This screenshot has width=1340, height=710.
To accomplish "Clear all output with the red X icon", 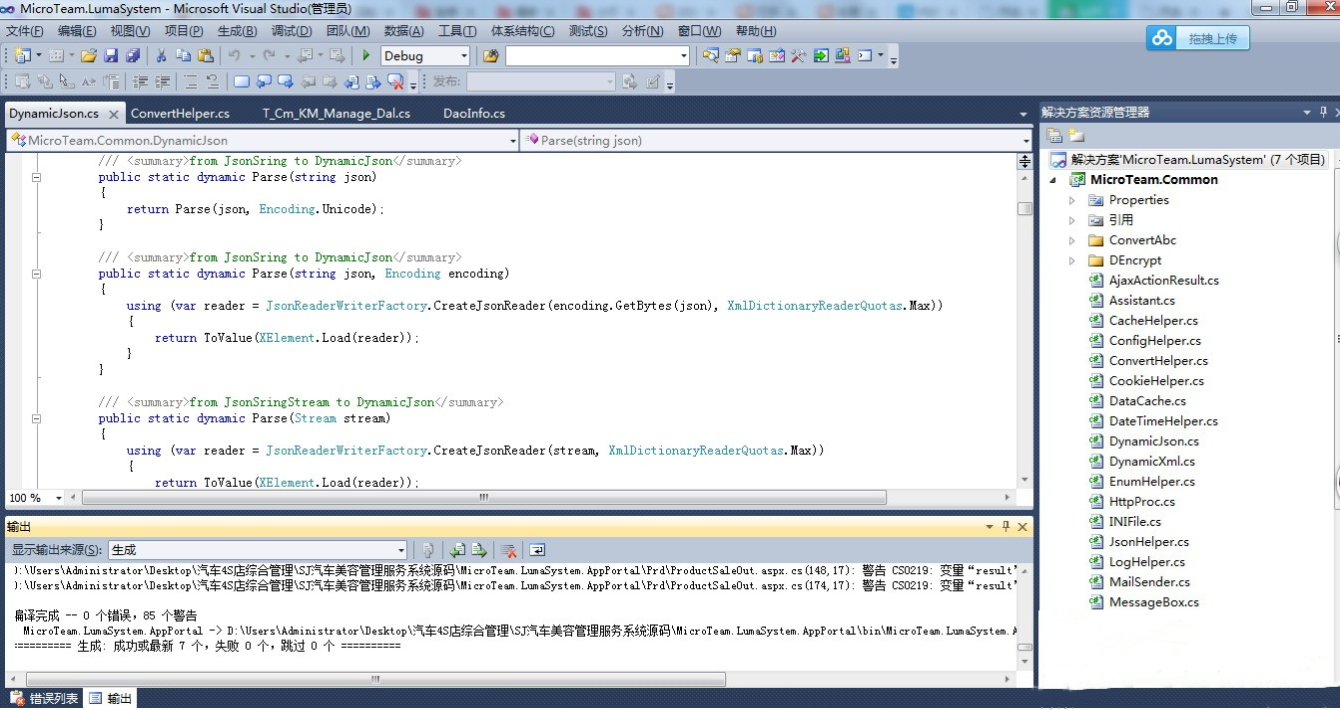I will 509,550.
